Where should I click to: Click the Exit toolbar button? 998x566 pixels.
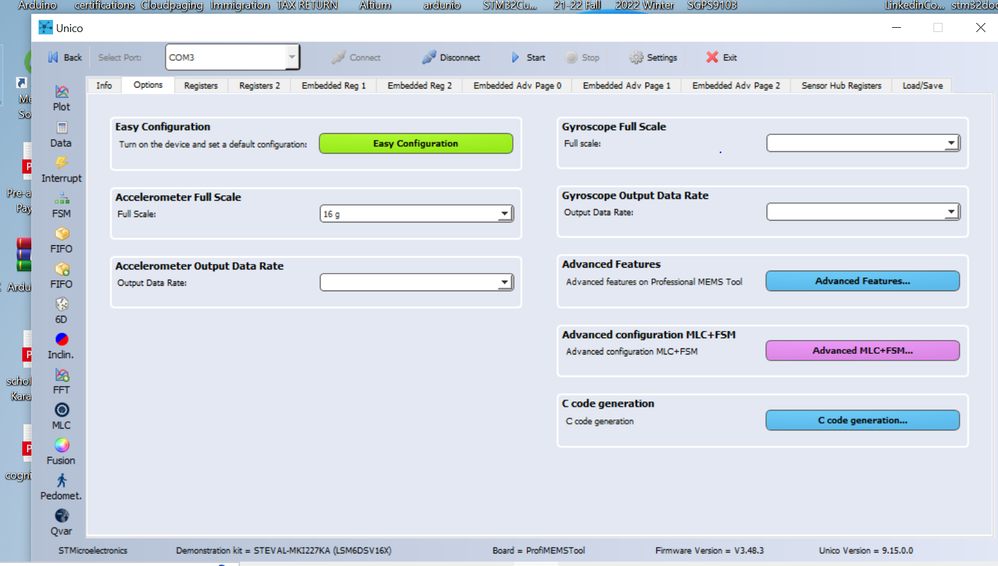(721, 57)
